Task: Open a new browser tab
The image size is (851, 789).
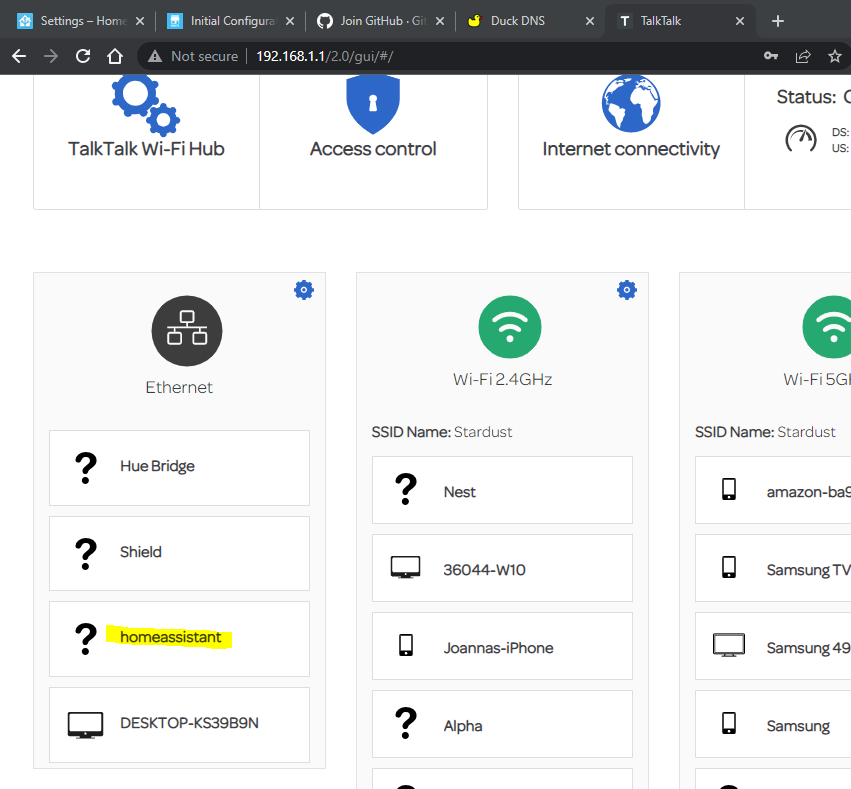Action: 778,21
